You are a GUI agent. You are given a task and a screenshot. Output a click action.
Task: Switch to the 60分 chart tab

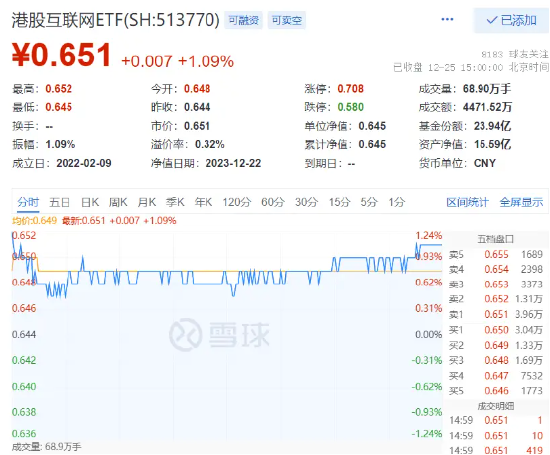coord(273,202)
